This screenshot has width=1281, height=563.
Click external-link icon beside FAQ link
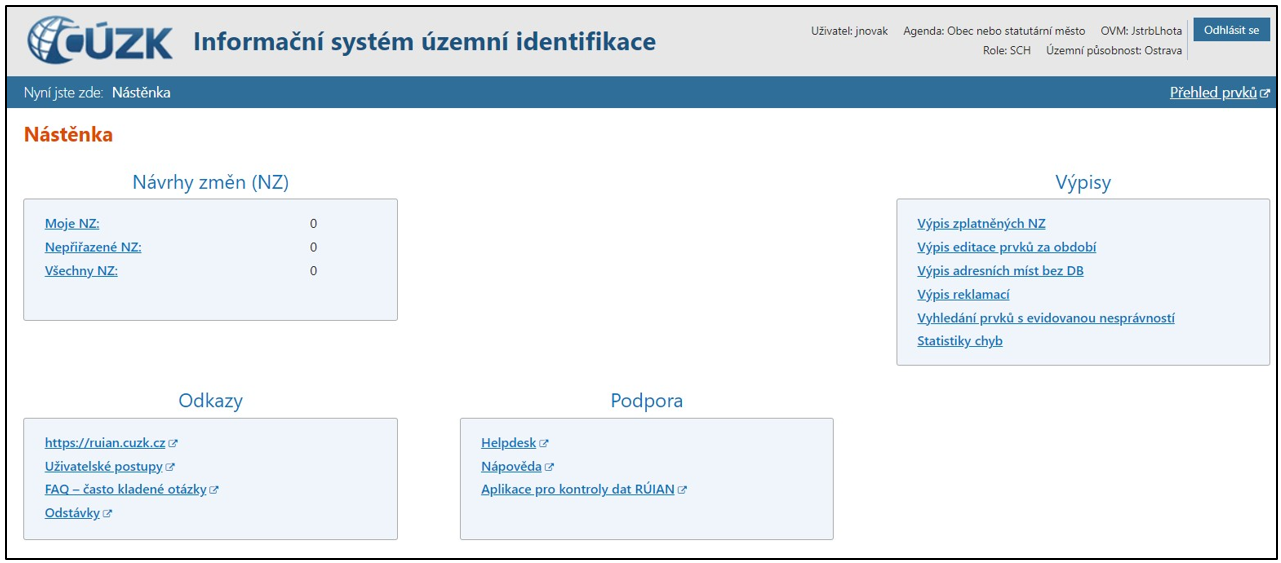click(x=214, y=490)
